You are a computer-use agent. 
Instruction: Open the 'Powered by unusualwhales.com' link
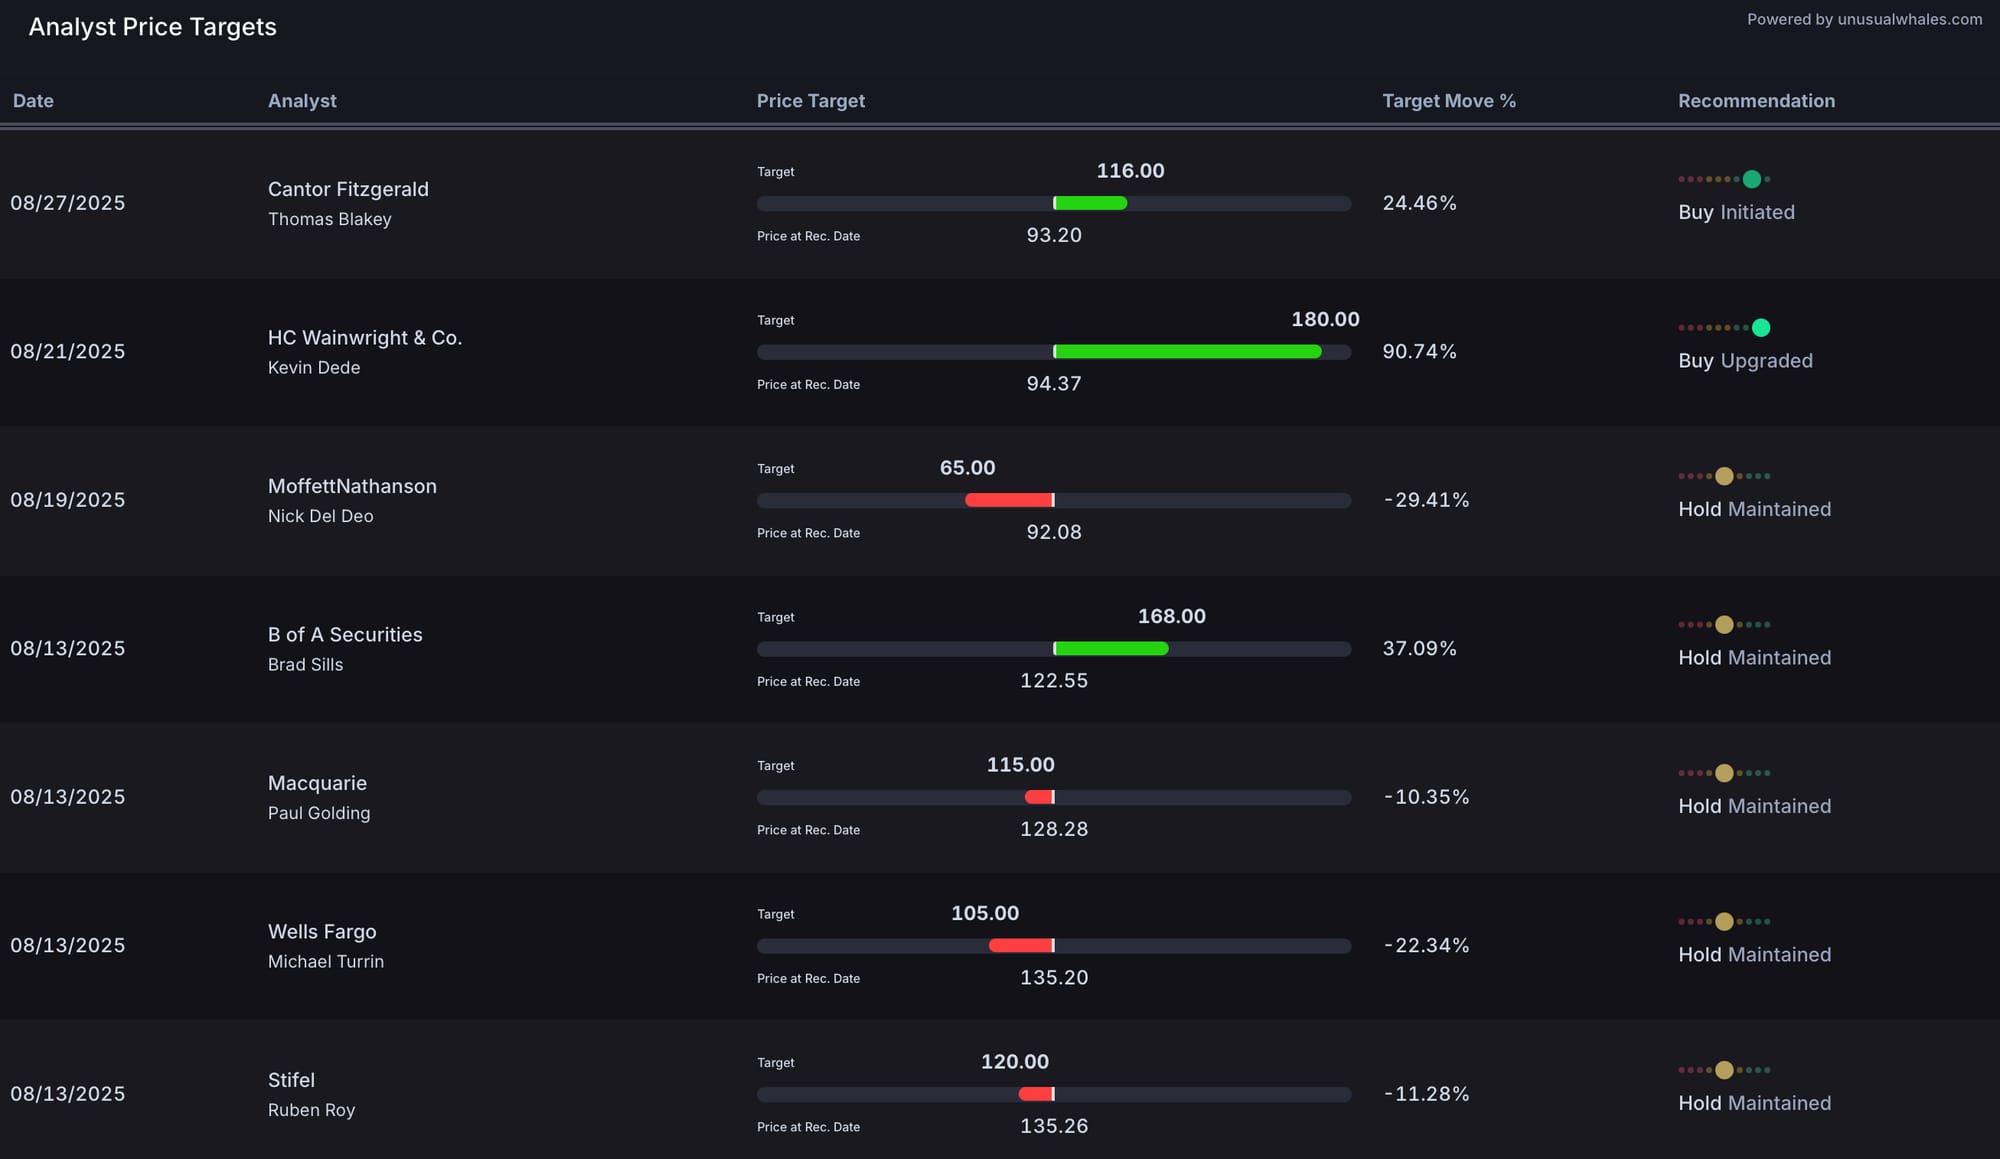tap(1864, 19)
